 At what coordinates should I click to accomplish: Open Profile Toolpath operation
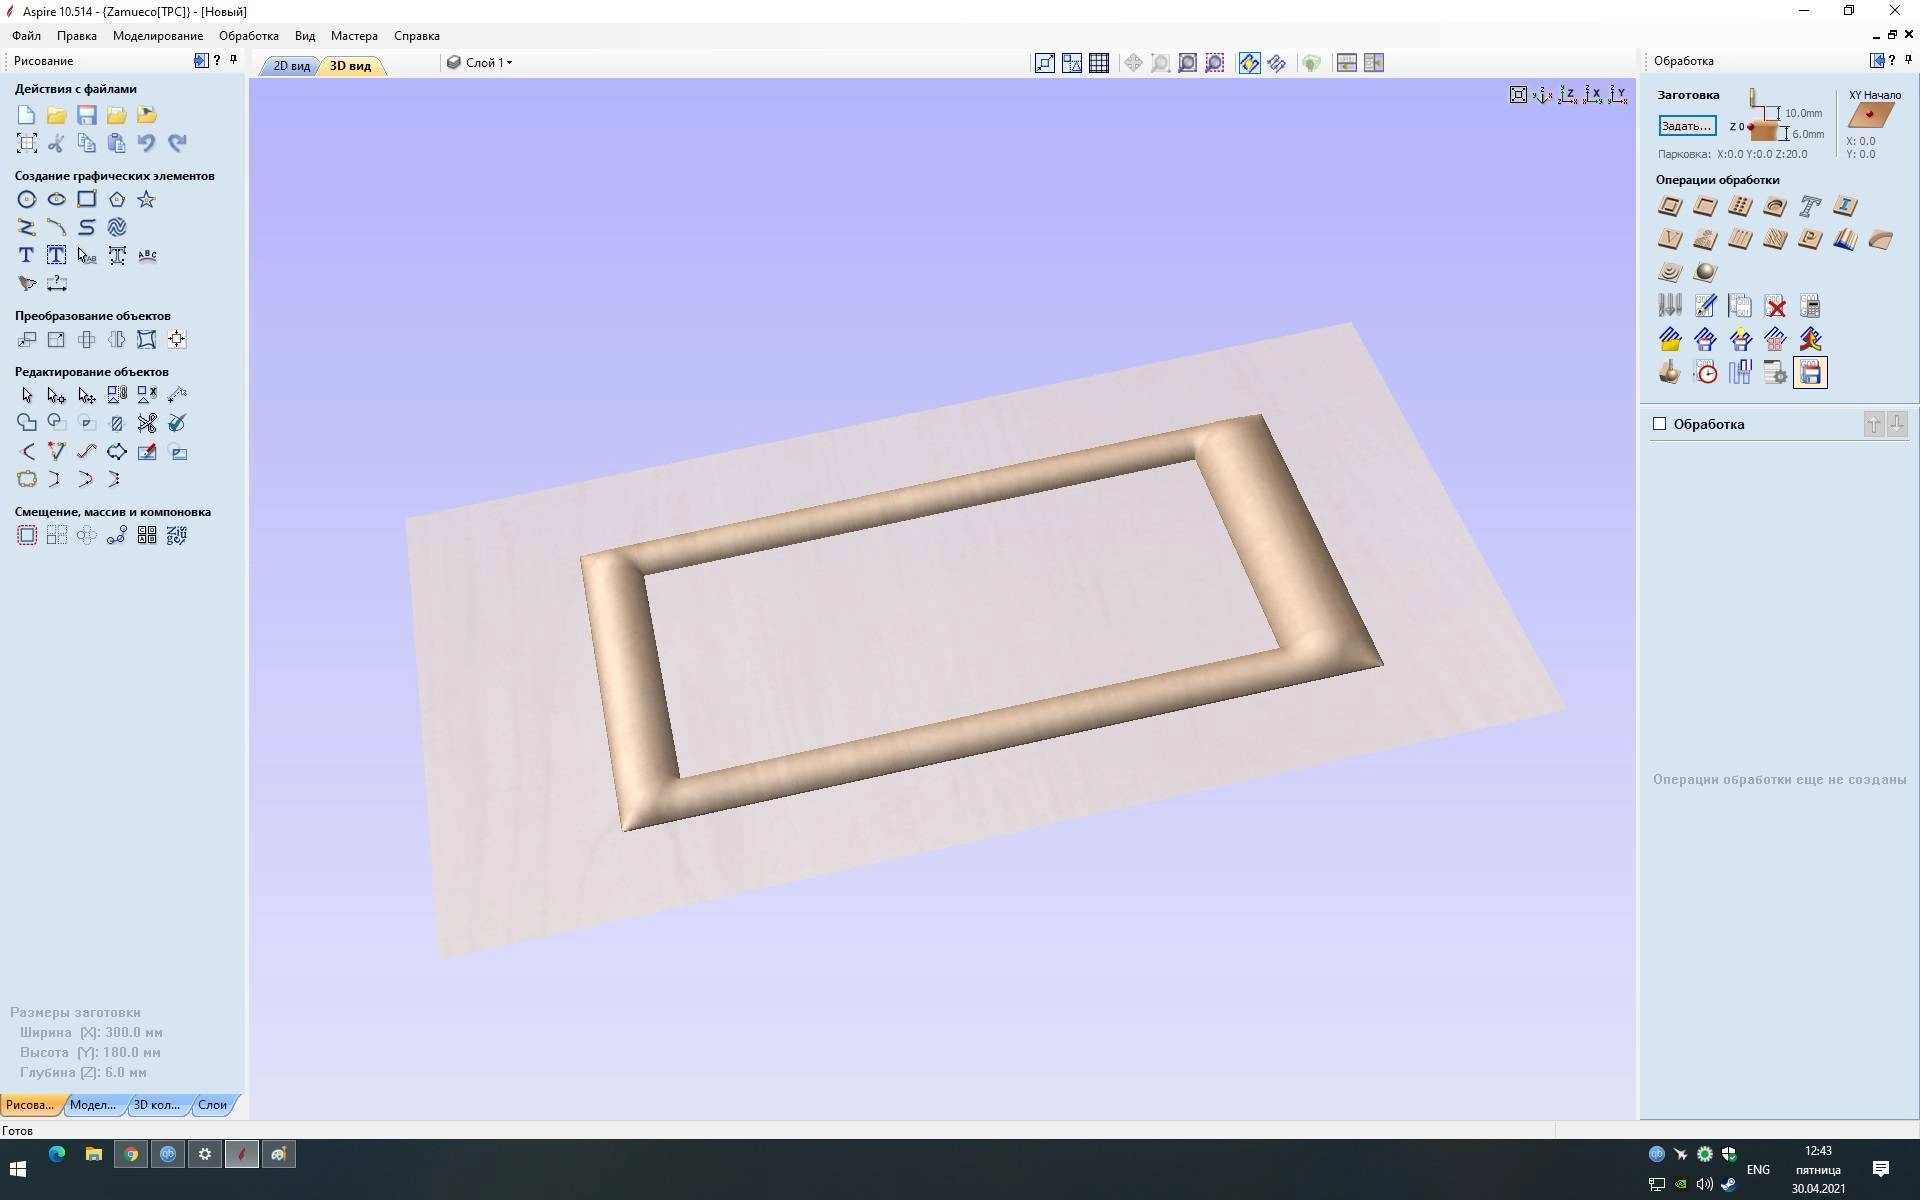[1670, 206]
